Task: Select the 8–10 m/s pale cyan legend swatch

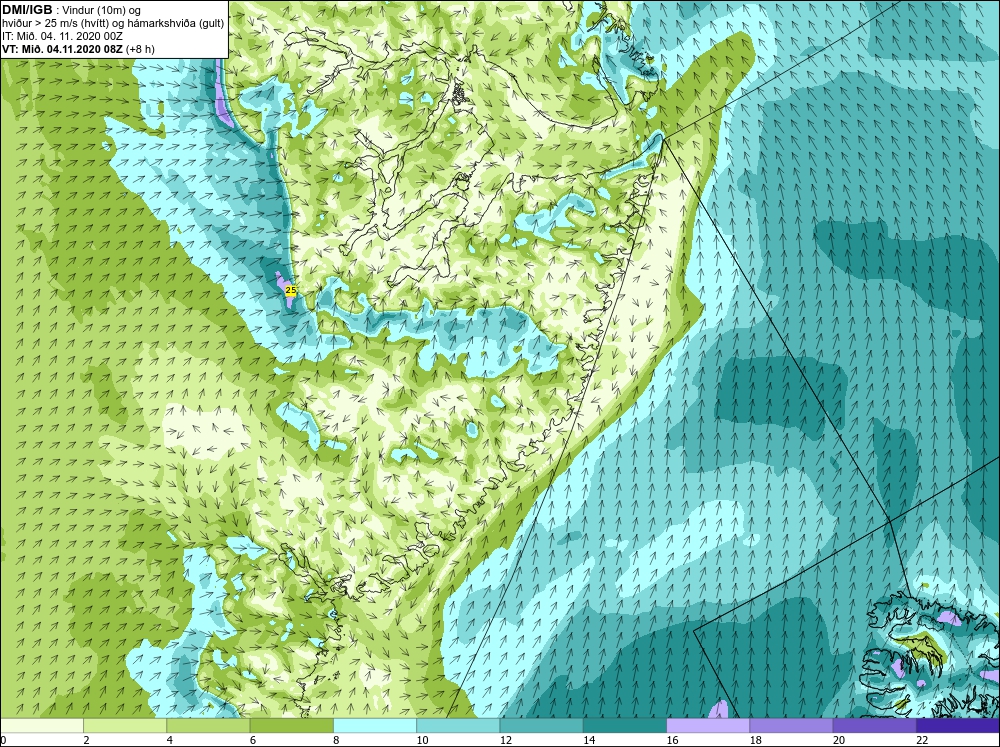Action: 375,725
